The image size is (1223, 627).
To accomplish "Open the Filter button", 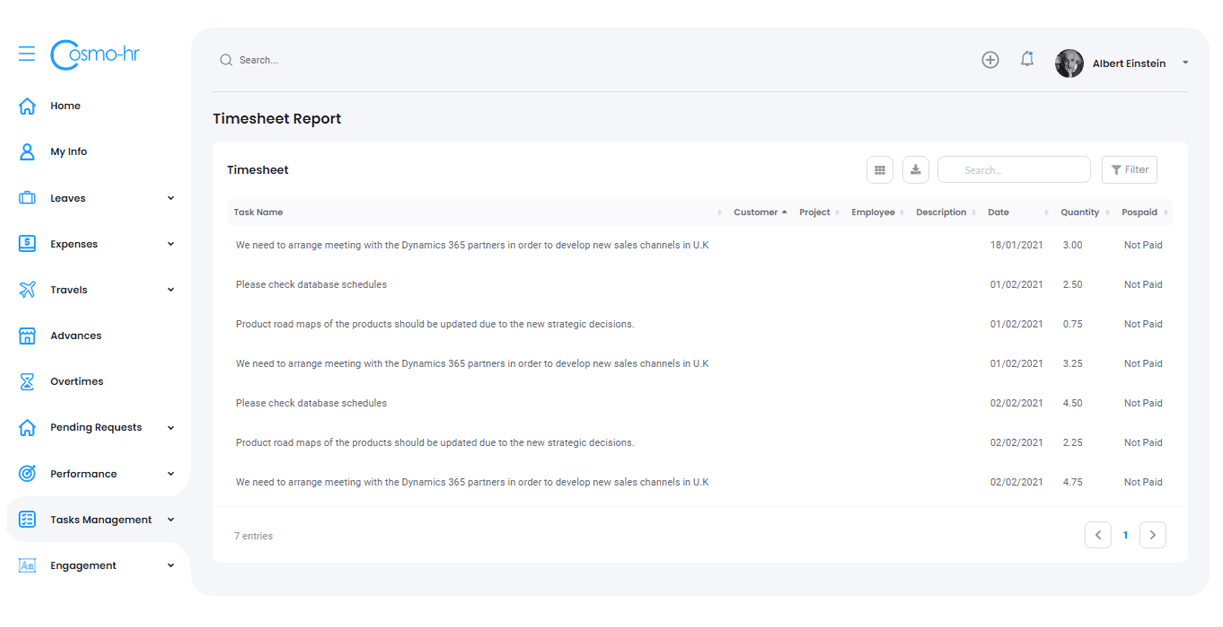I will point(1129,170).
